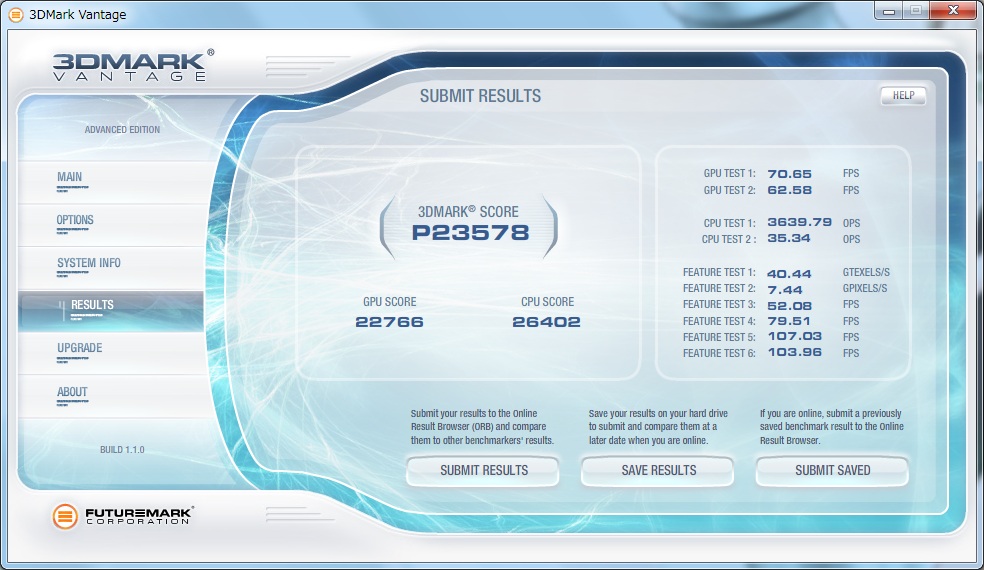Open the Upgrade section

click(110, 353)
